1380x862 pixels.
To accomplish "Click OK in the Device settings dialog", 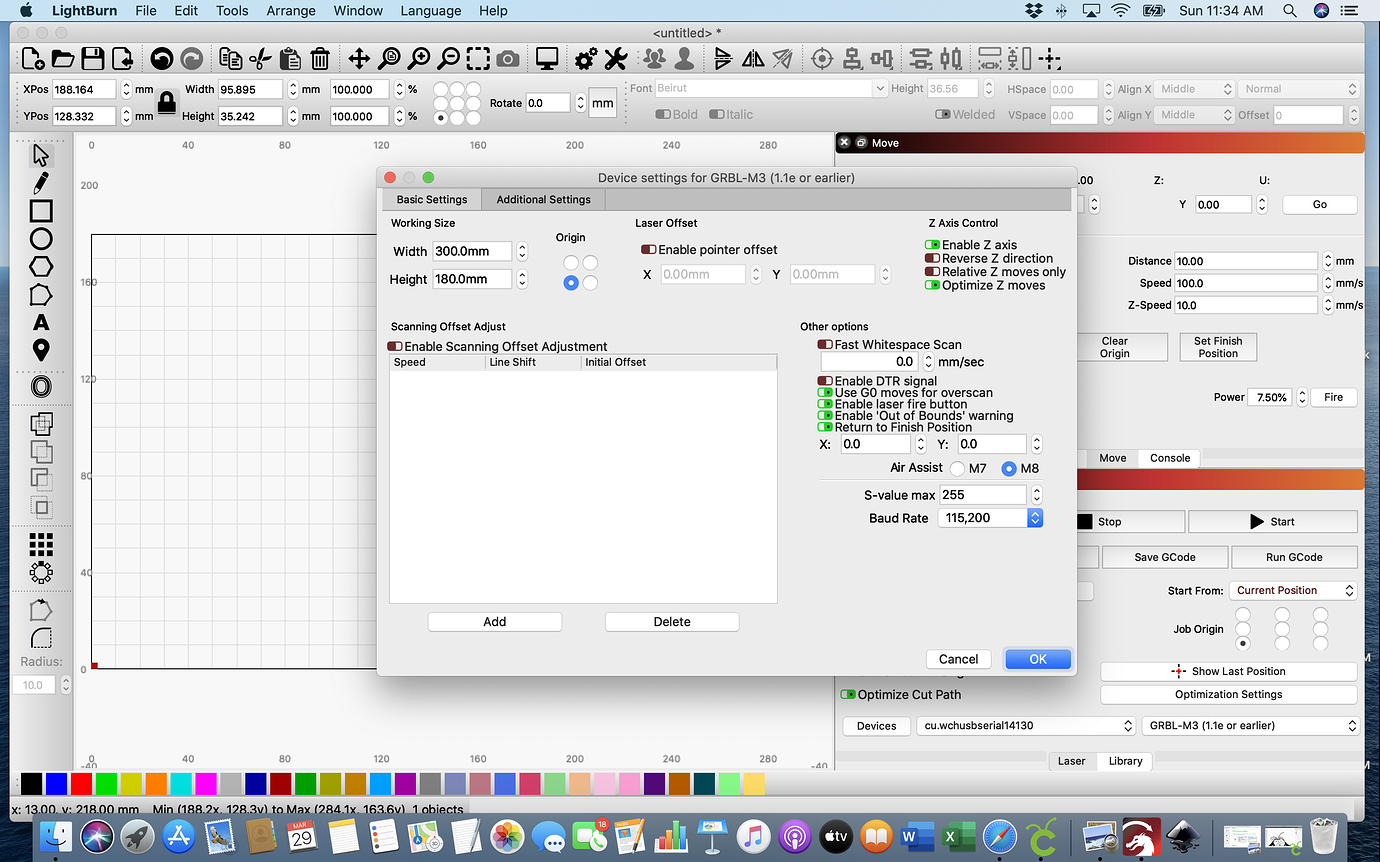I will (x=1037, y=659).
